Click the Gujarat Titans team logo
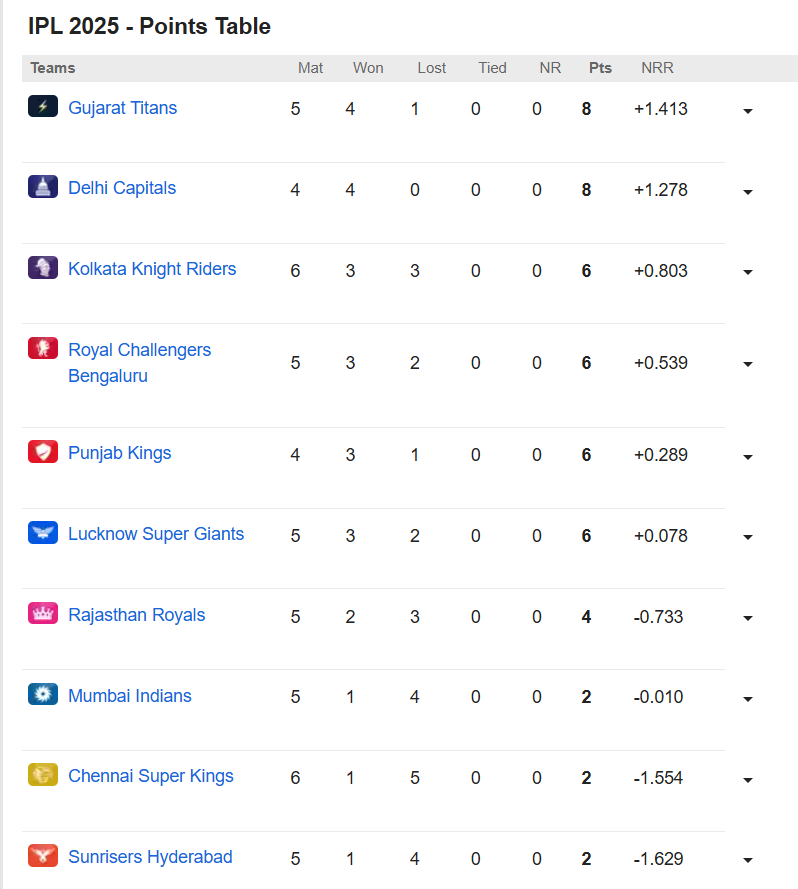This screenshot has height=889, width=798. pyautogui.click(x=43, y=106)
